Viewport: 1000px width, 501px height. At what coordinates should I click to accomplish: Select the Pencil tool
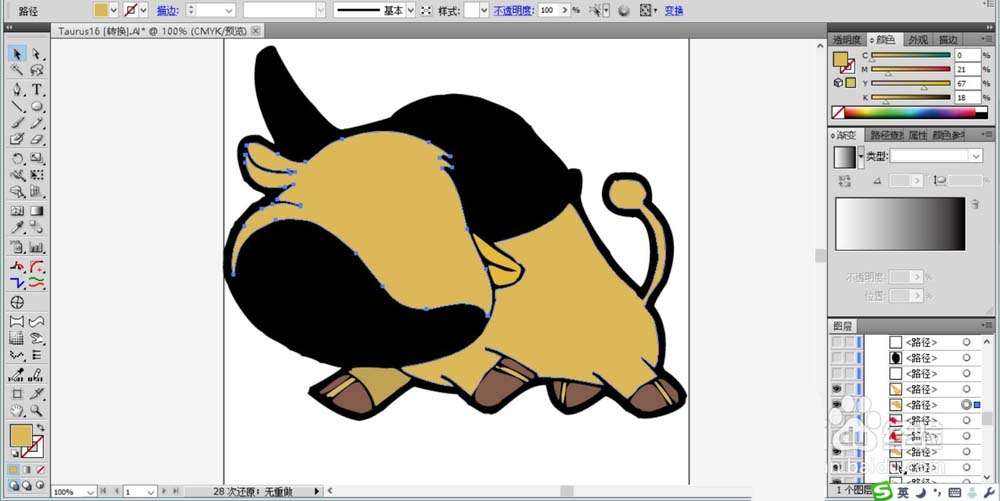pyautogui.click(x=36, y=122)
